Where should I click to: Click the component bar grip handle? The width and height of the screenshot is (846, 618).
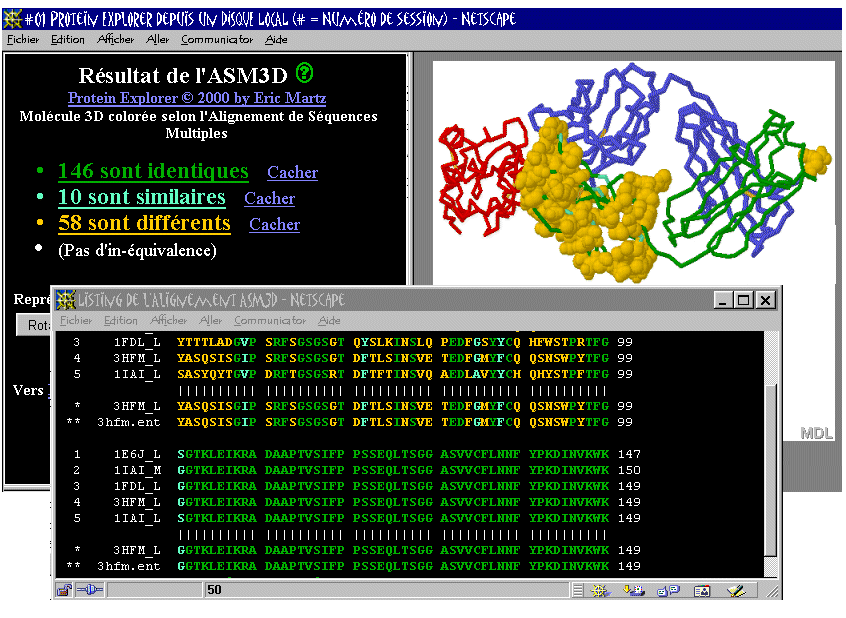tap(577, 590)
